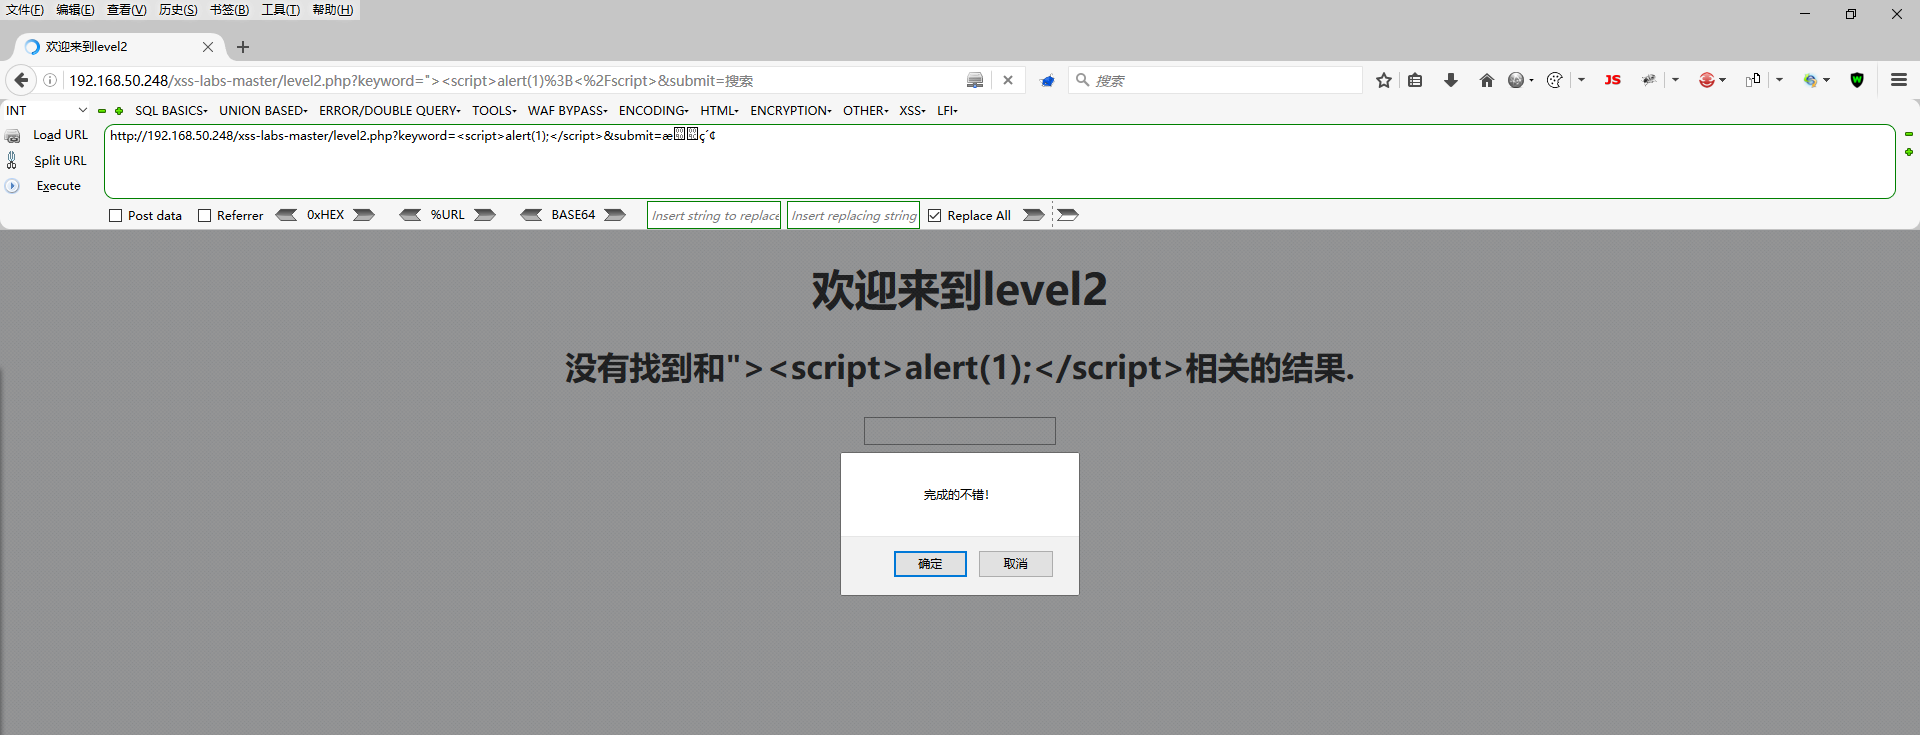Image resolution: width=1920 pixels, height=735 pixels.
Task: Show bookmarks list icon
Action: pos(1415,80)
